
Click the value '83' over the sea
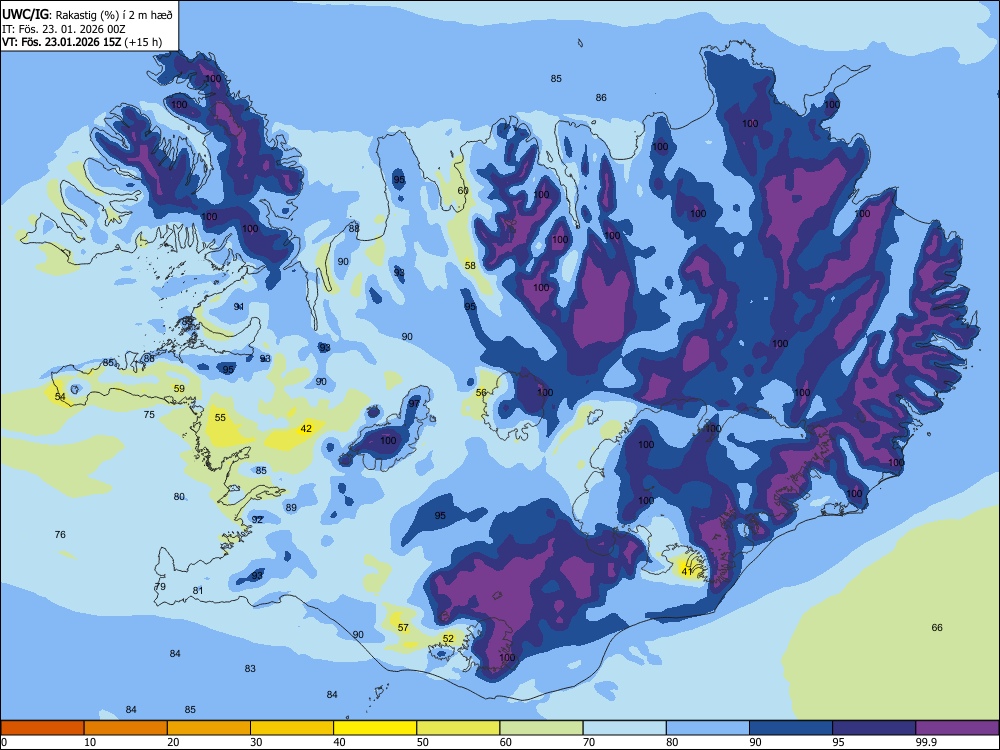tap(250, 668)
